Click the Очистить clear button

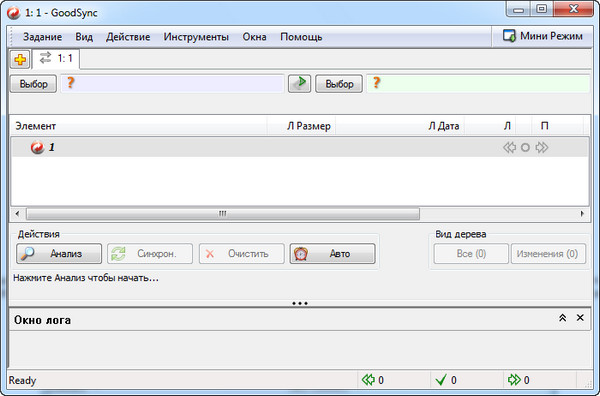tap(241, 254)
